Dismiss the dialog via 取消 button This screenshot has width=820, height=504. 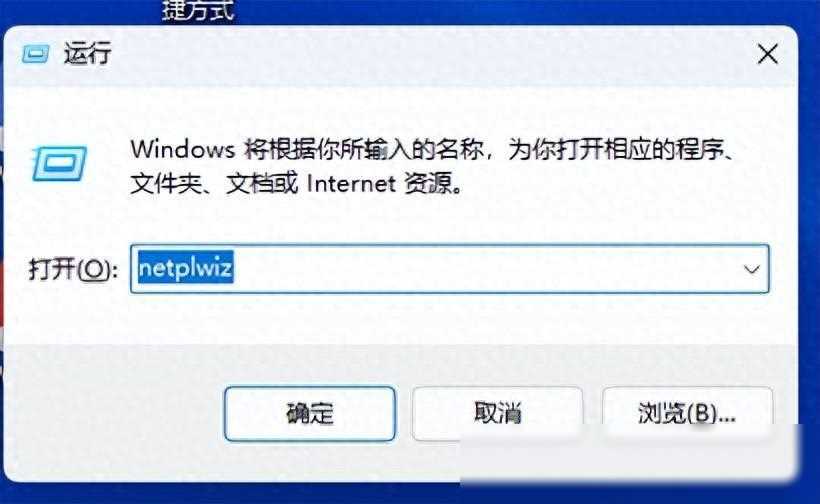(x=497, y=414)
